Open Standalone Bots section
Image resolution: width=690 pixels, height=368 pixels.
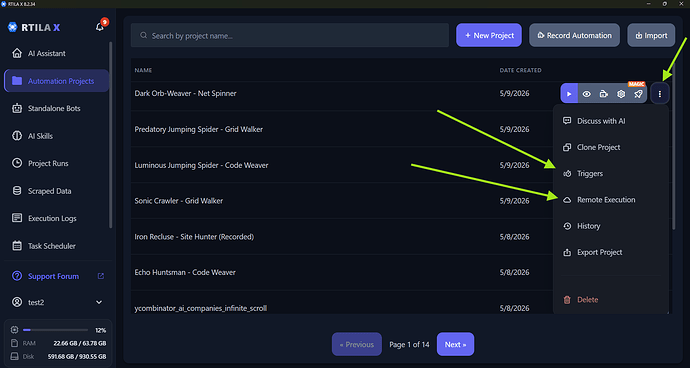point(56,108)
